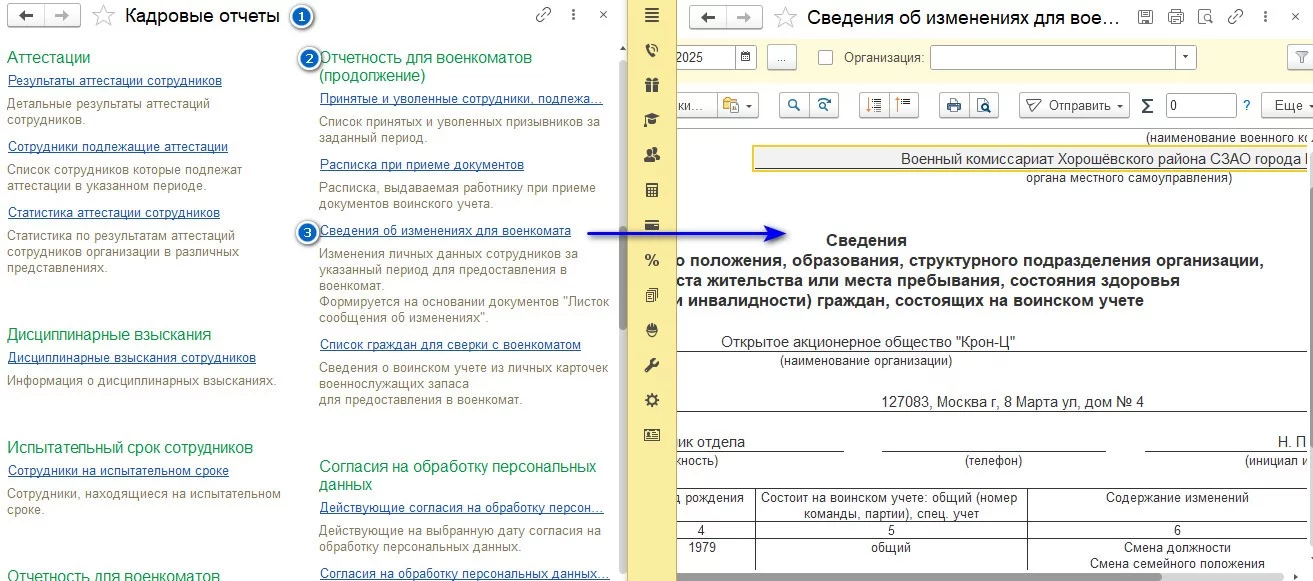The height and width of the screenshot is (581, 1313).
Task: Add Кадровые отчеты to favorites star
Action: [x=101, y=16]
